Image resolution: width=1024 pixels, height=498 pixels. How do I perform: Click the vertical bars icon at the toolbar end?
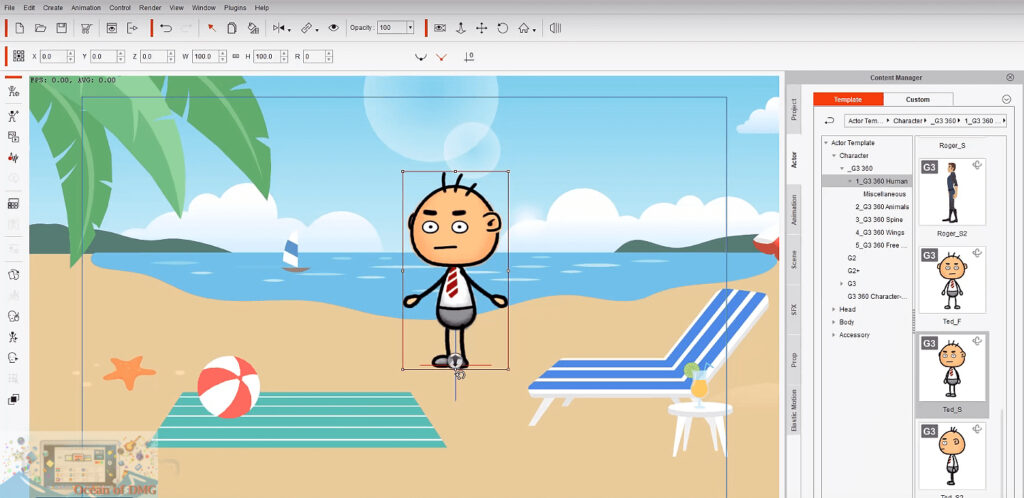pyautogui.click(x=556, y=28)
